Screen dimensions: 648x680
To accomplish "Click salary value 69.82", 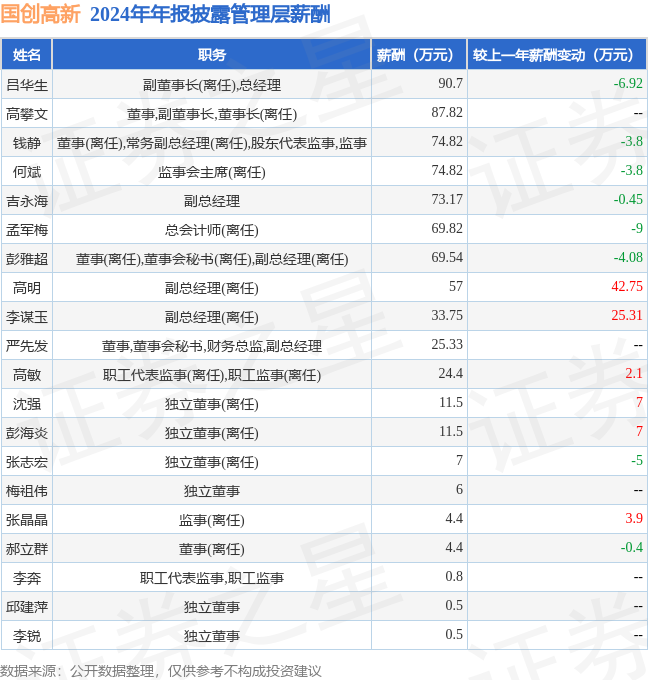I will (447, 229).
